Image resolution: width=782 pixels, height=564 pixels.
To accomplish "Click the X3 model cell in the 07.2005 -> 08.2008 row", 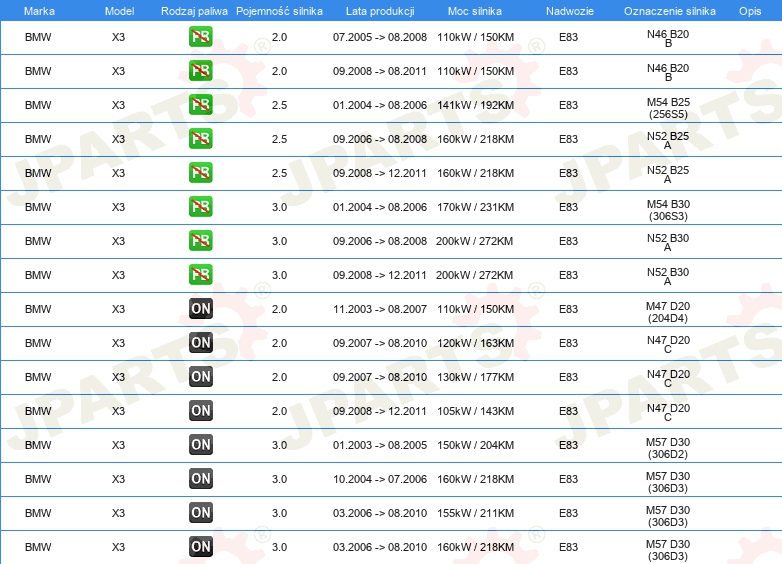I will (118, 37).
